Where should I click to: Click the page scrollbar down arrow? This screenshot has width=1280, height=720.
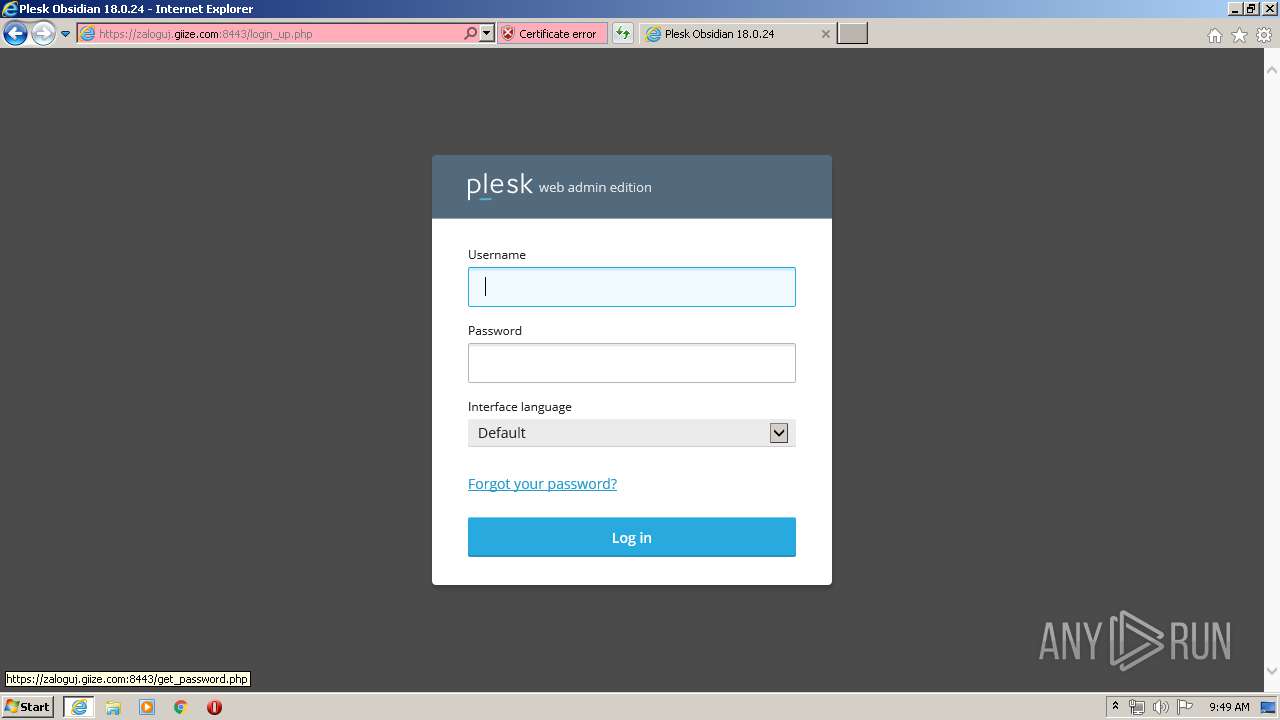[1272, 671]
